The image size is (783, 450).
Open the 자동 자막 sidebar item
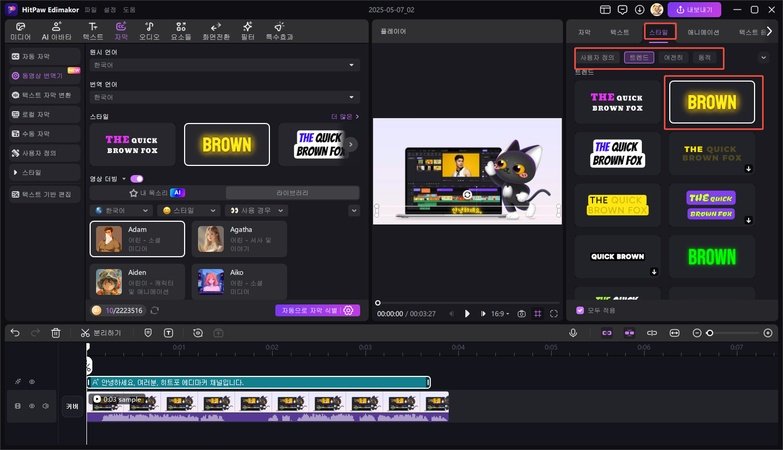coord(44,56)
